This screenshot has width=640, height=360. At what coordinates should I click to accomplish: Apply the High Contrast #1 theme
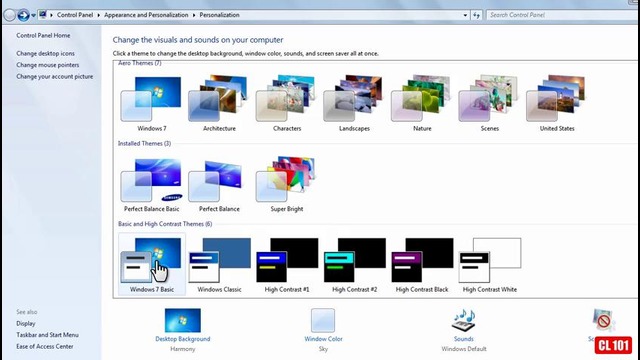(x=287, y=264)
